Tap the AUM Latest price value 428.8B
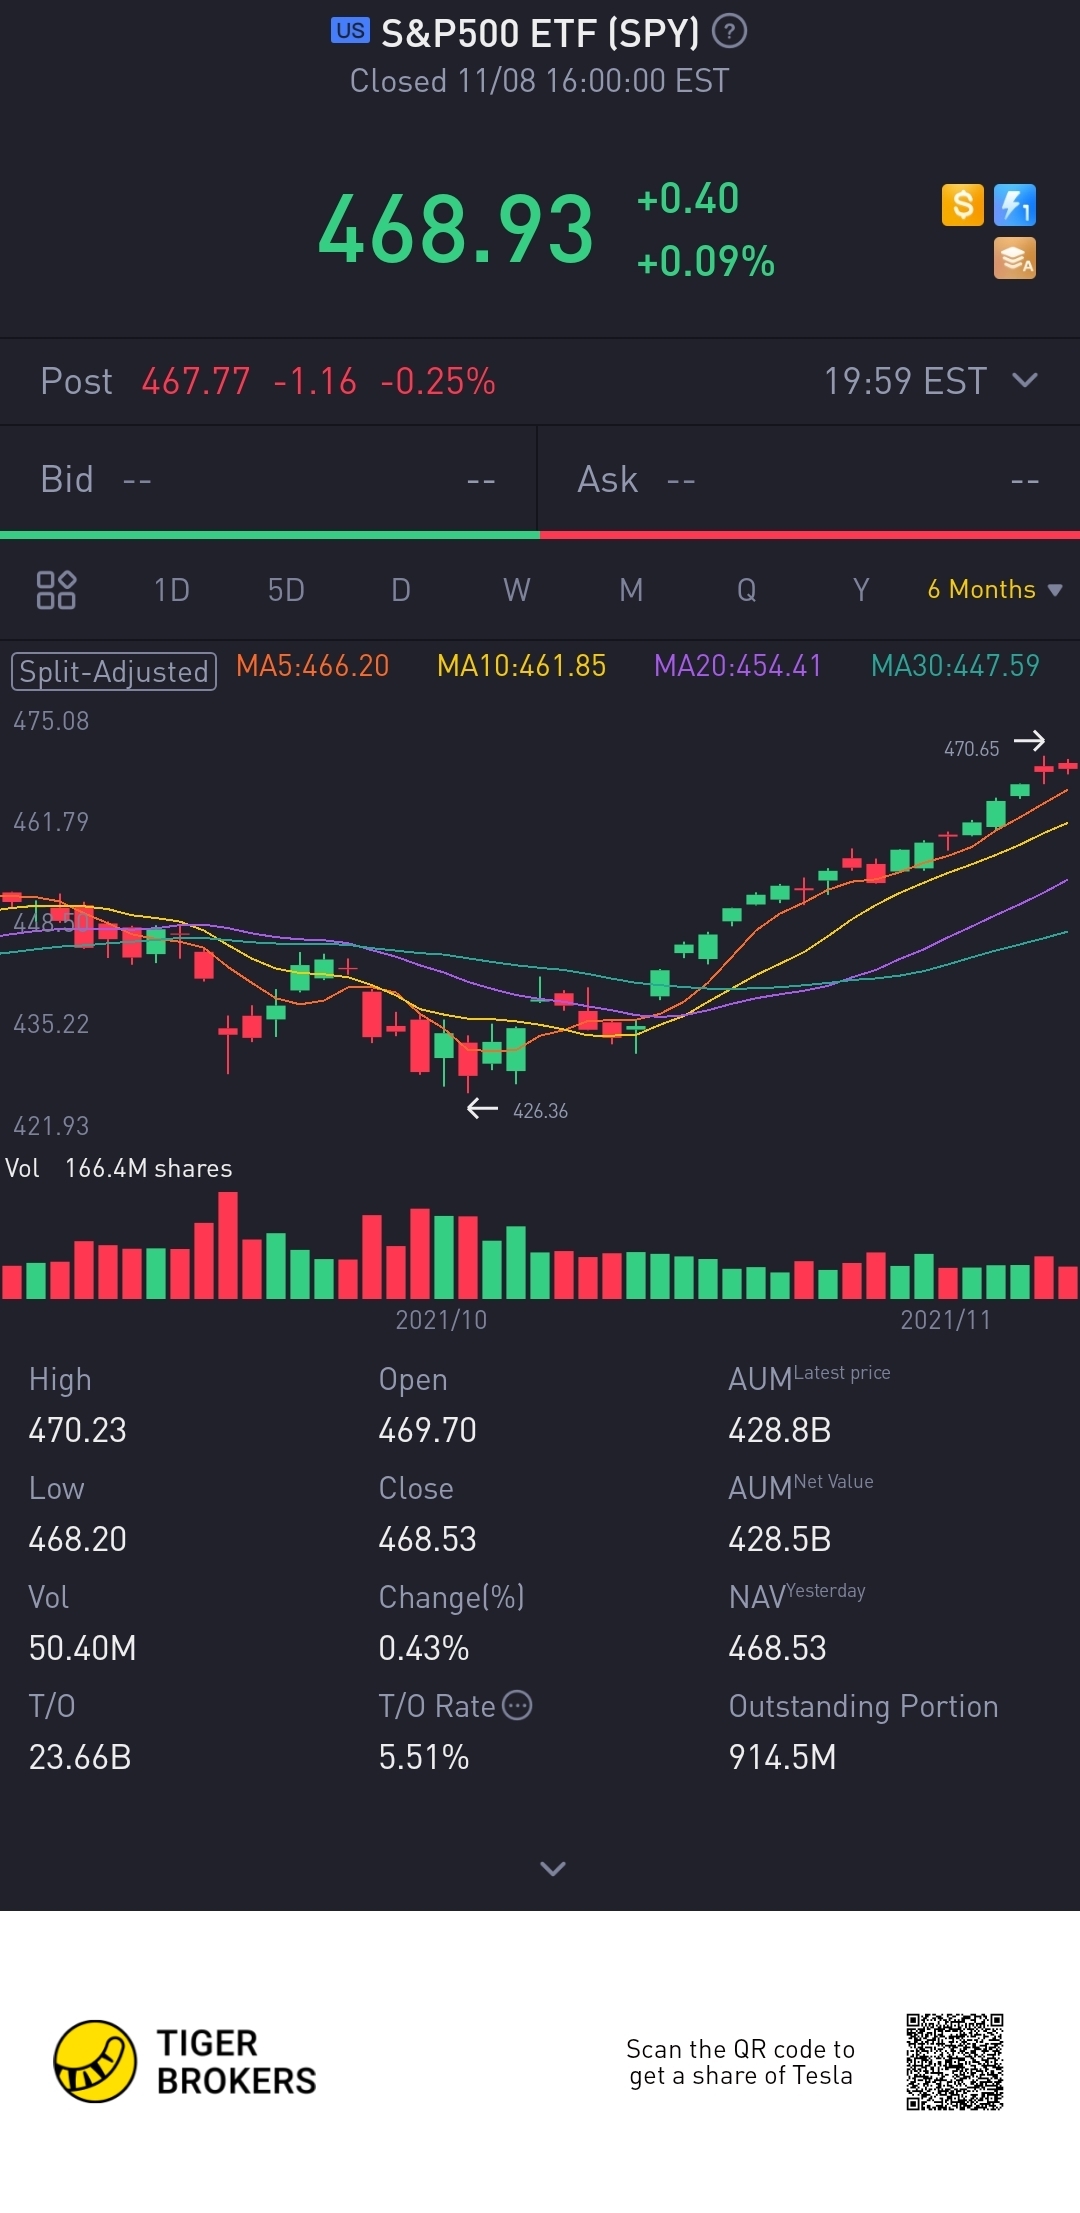 point(780,1430)
